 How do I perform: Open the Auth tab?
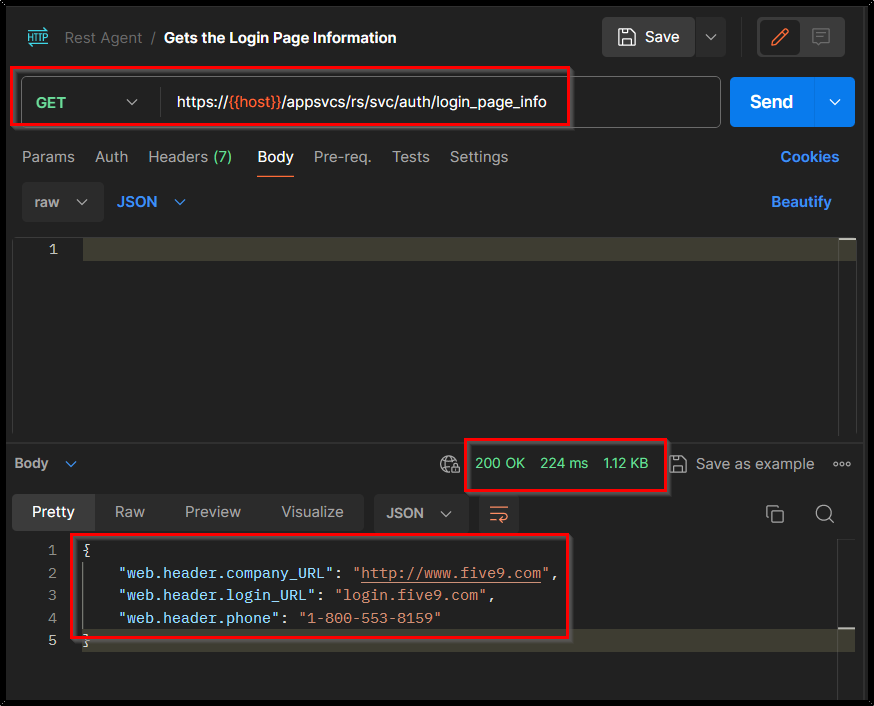[111, 157]
